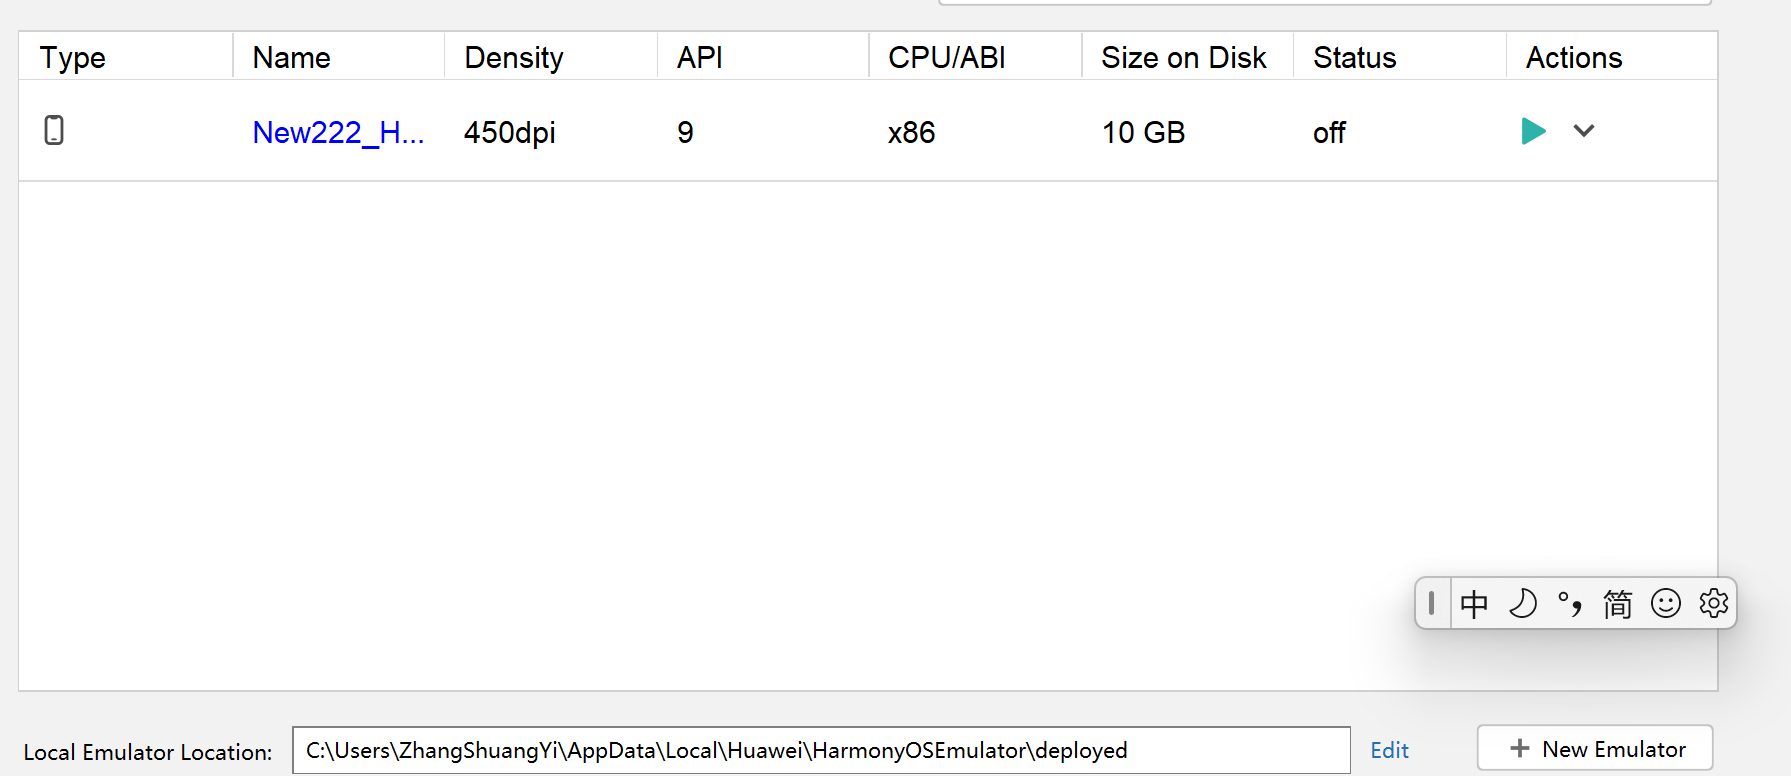The image size is (1791, 776).
Task: Click the IME toolbar drag handle
Action: [1432, 603]
